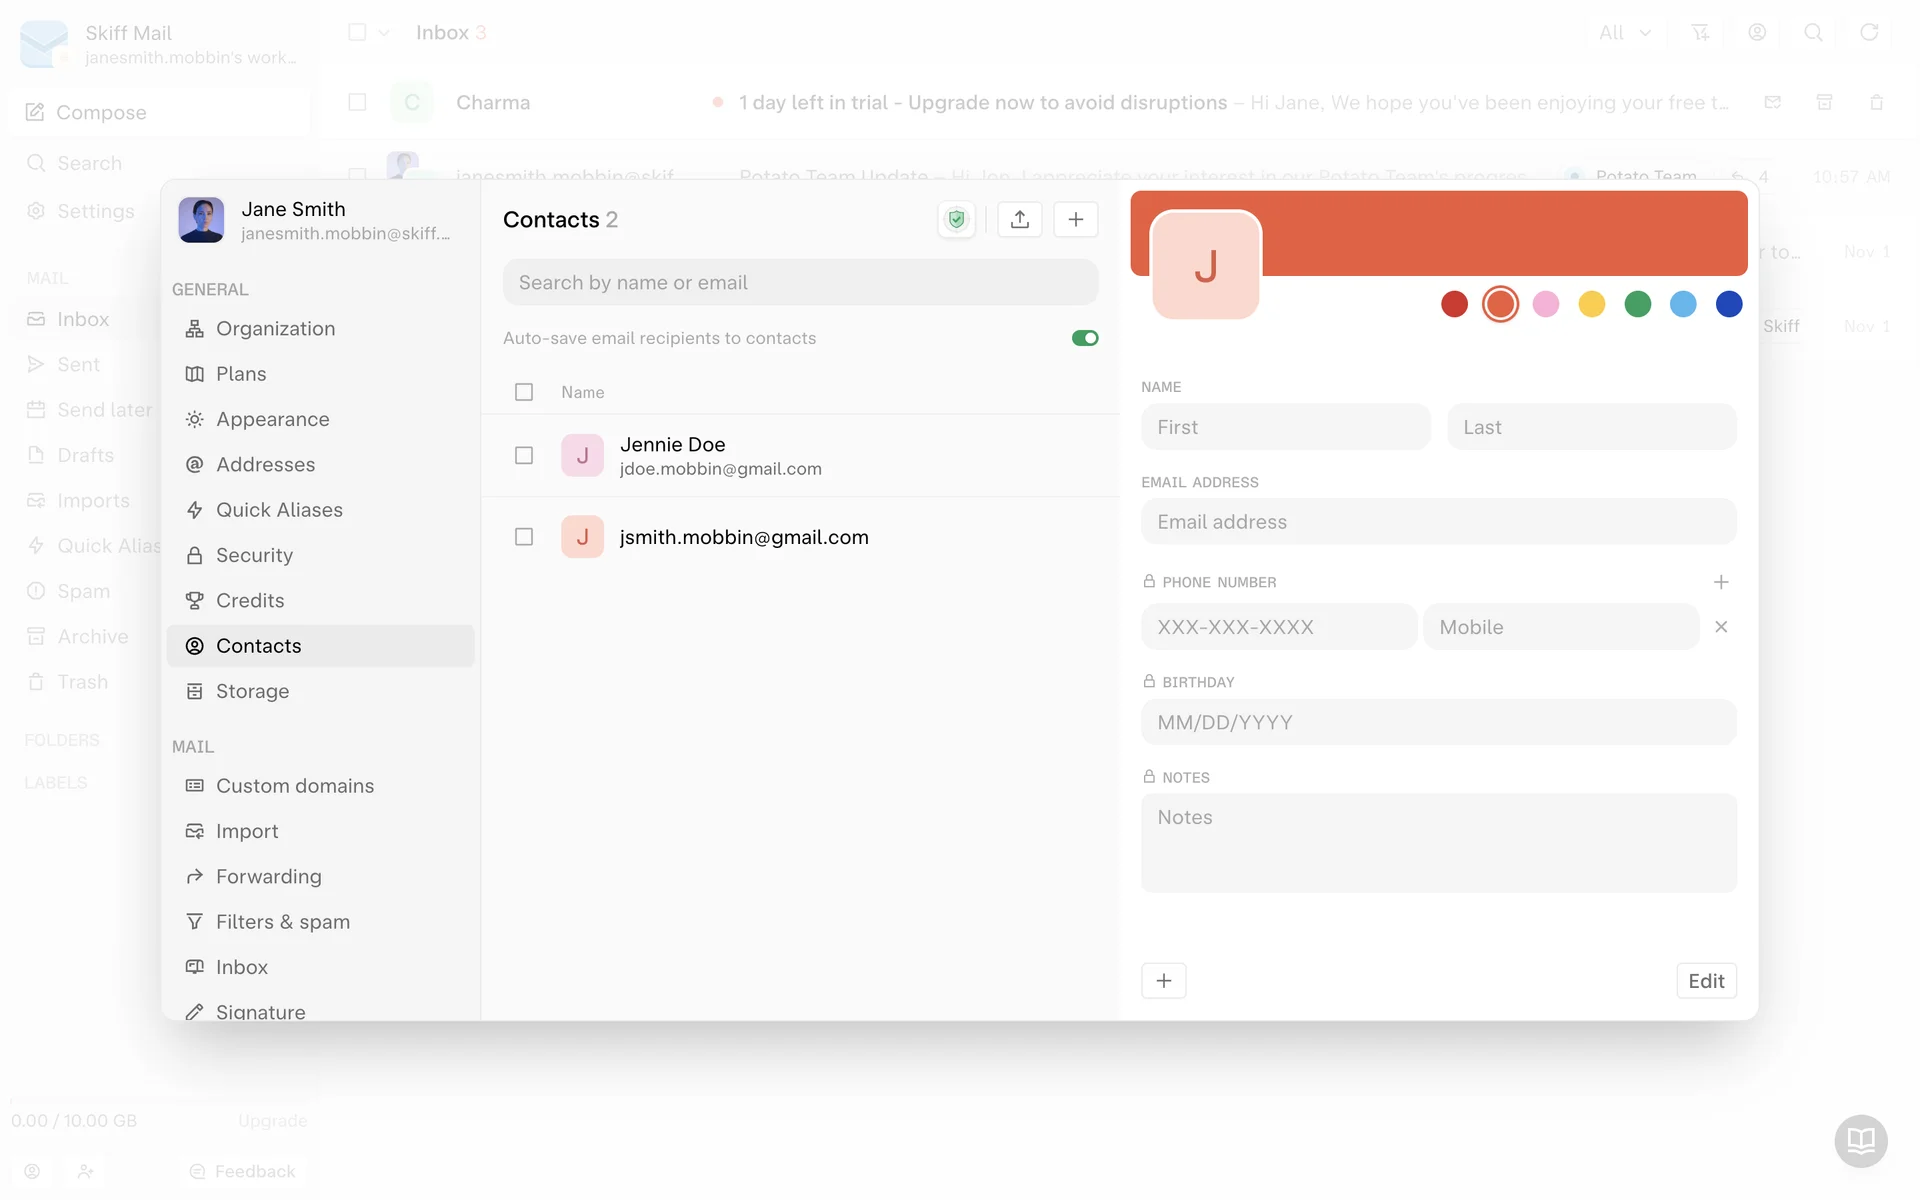The width and height of the screenshot is (1920, 1200).
Task: Open Custom domains settings
Action: [x=295, y=786]
